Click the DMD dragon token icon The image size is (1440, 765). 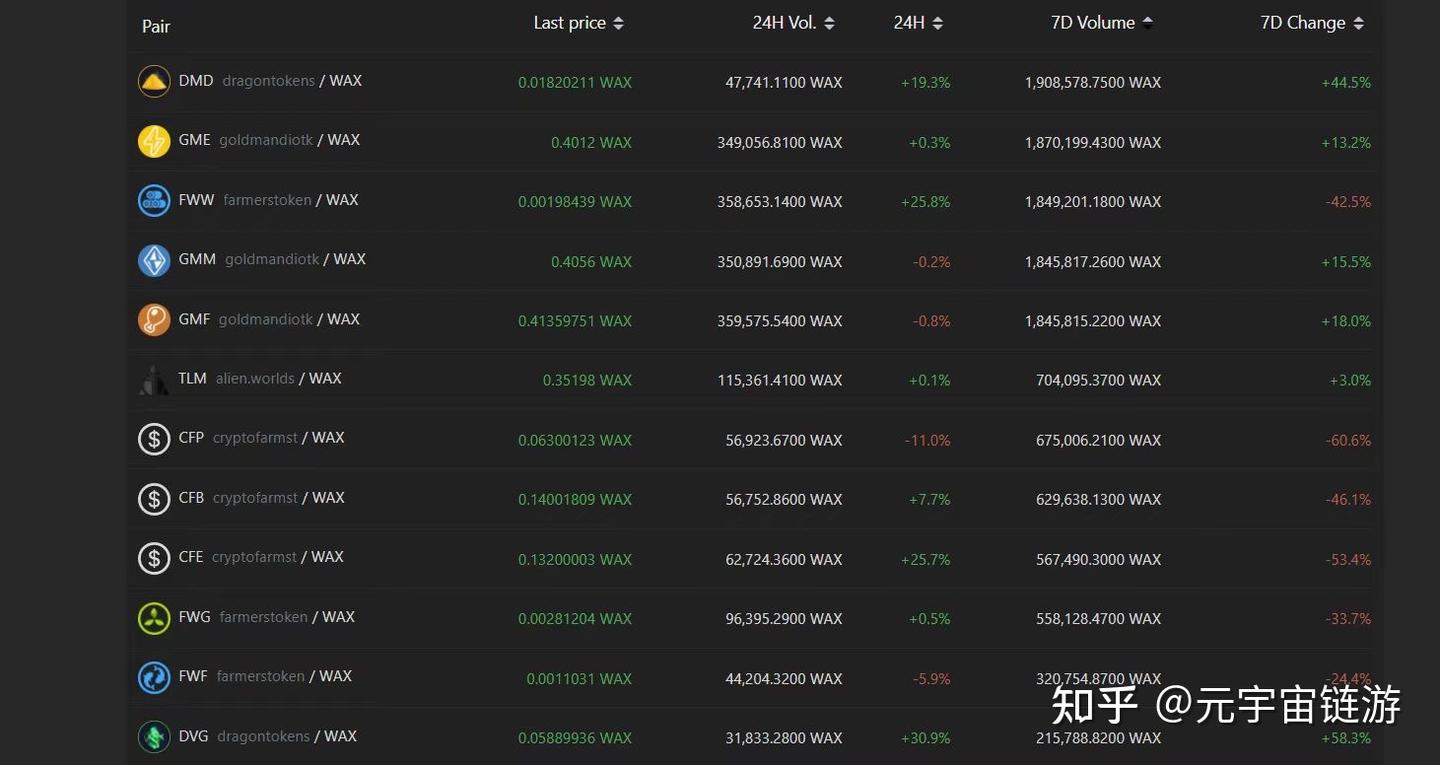(x=154, y=81)
